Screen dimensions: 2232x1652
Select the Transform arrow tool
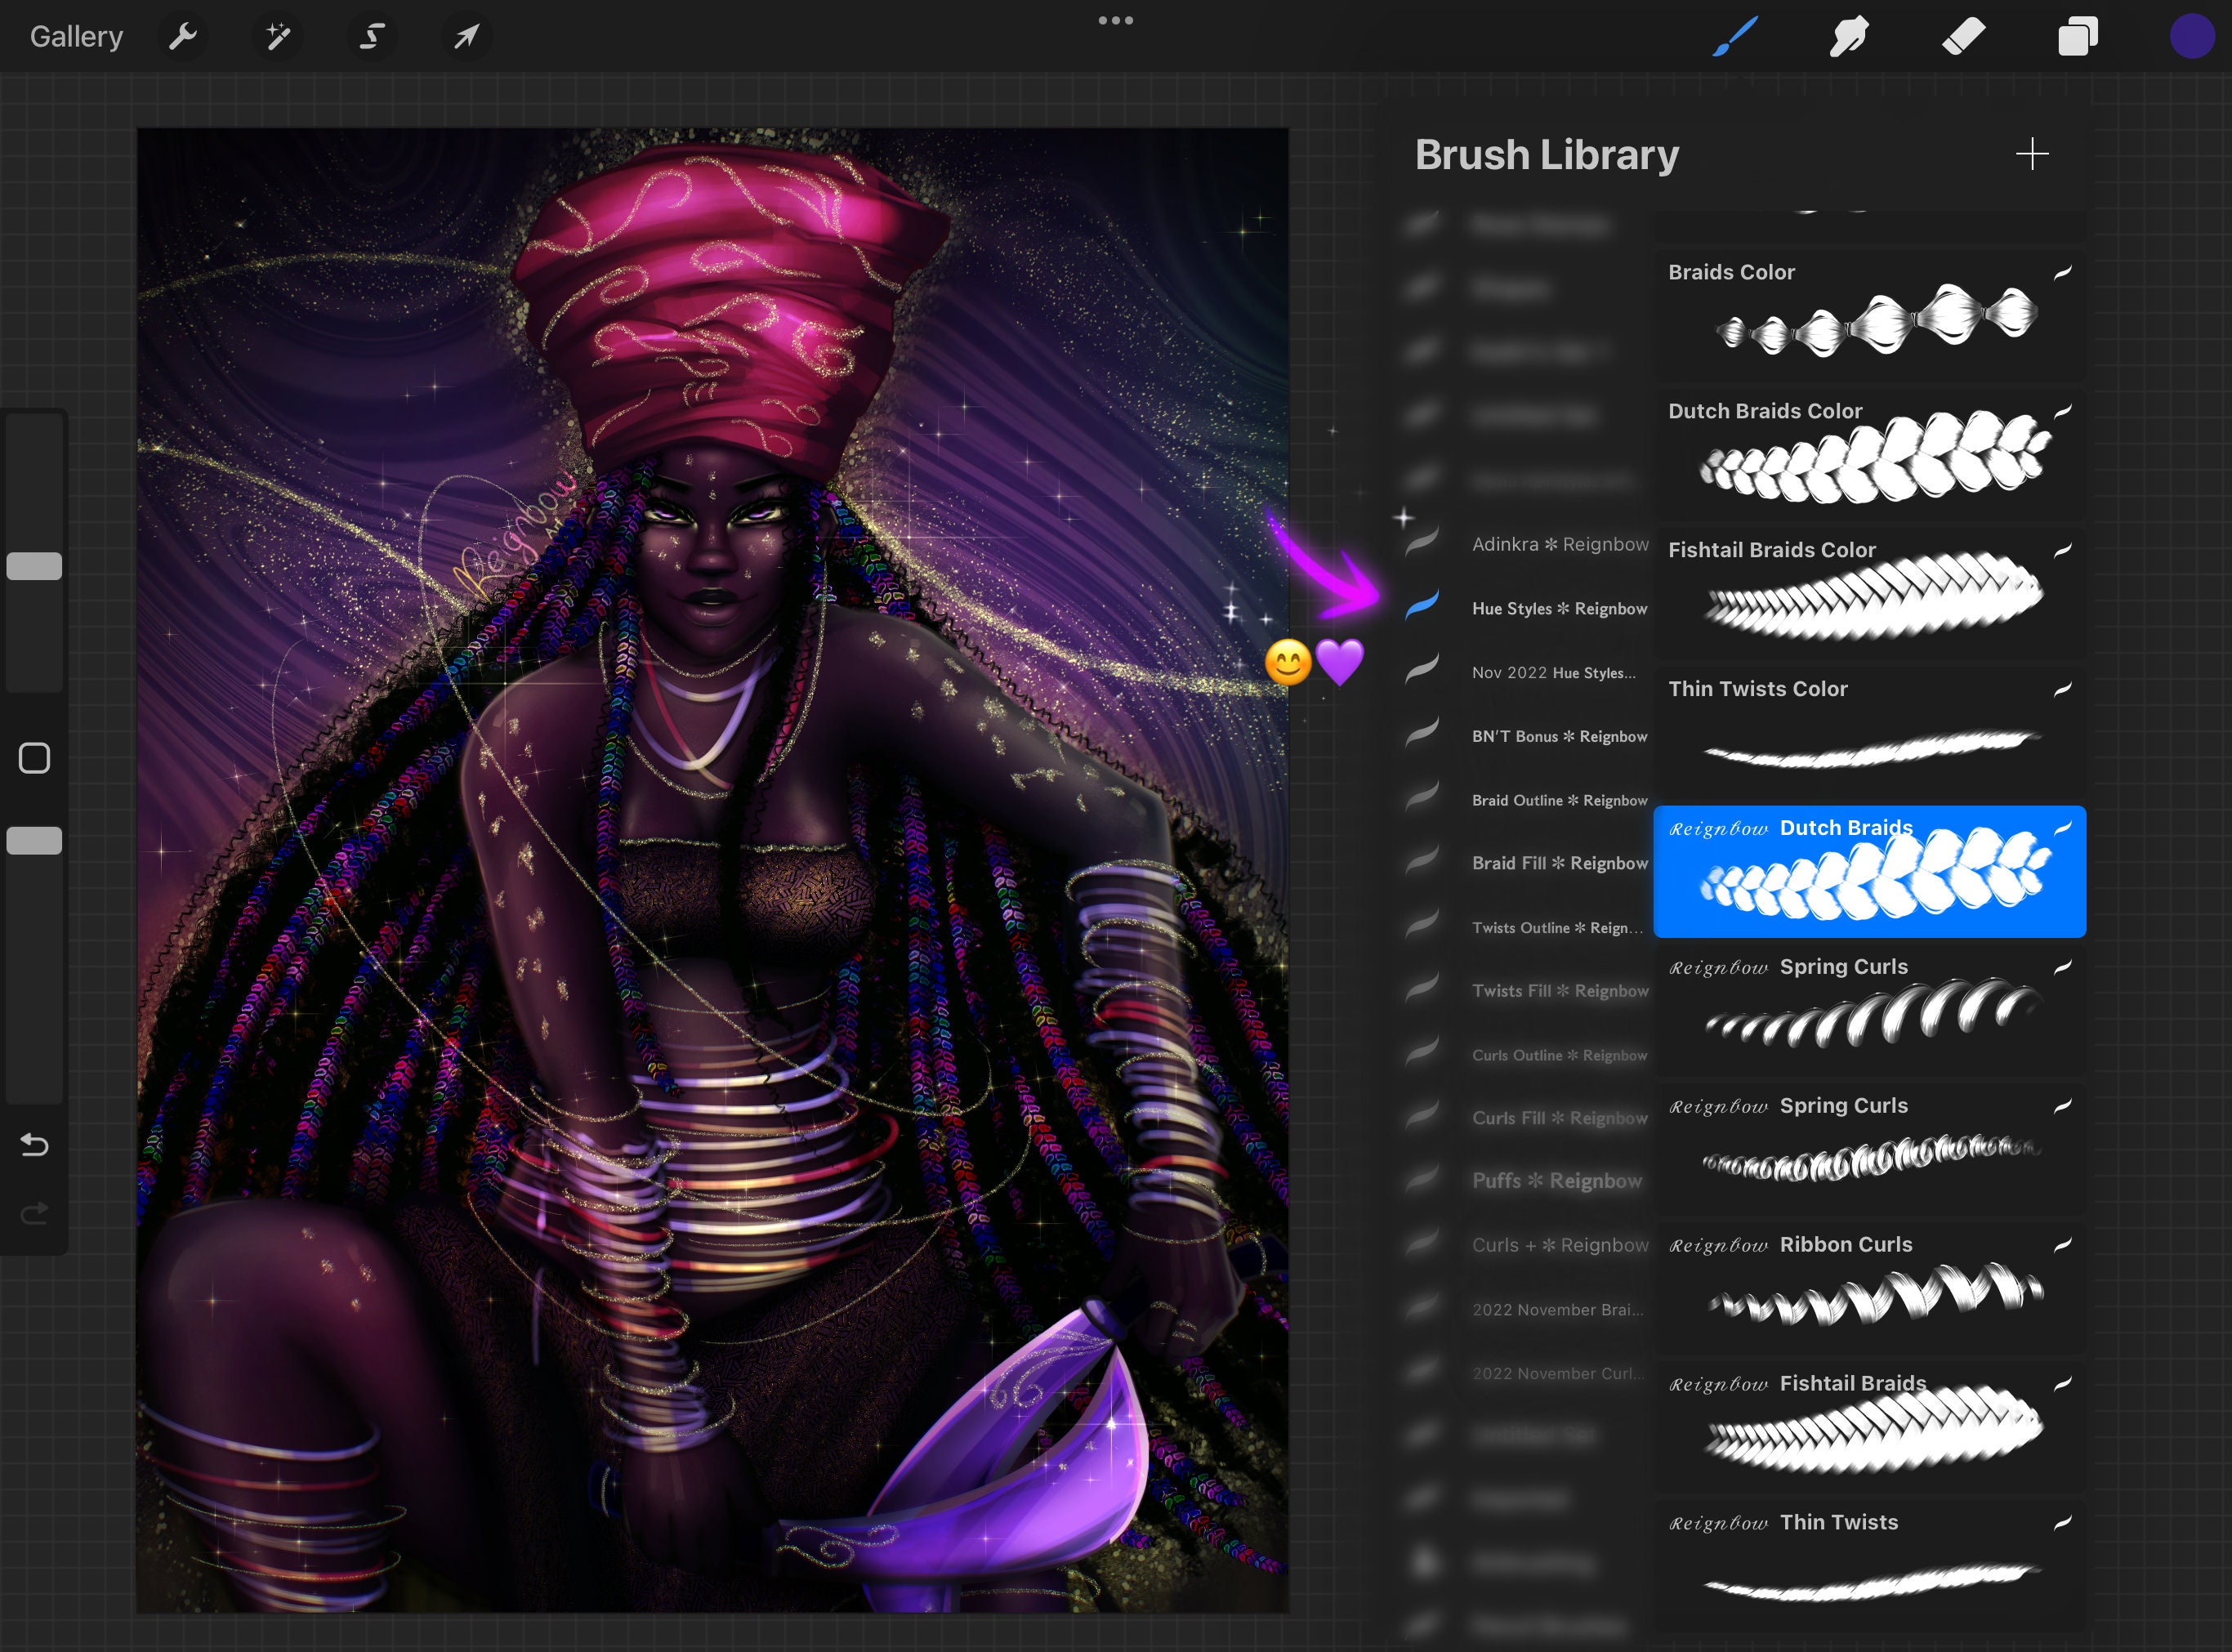464,36
